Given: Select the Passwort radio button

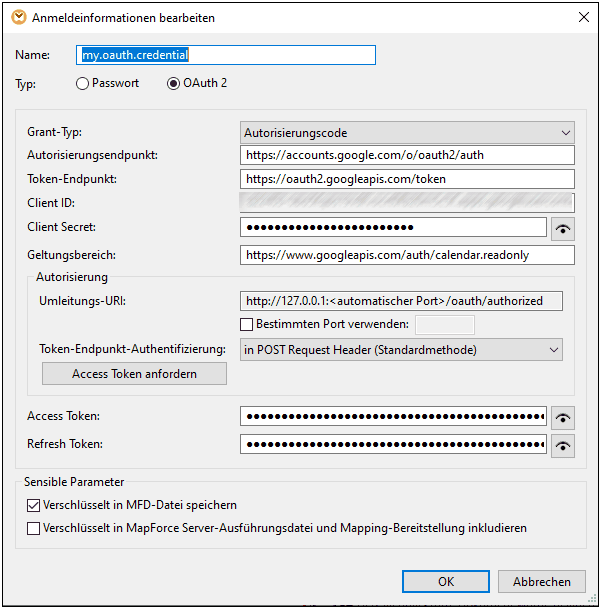Looking at the screenshot, I should tap(83, 84).
